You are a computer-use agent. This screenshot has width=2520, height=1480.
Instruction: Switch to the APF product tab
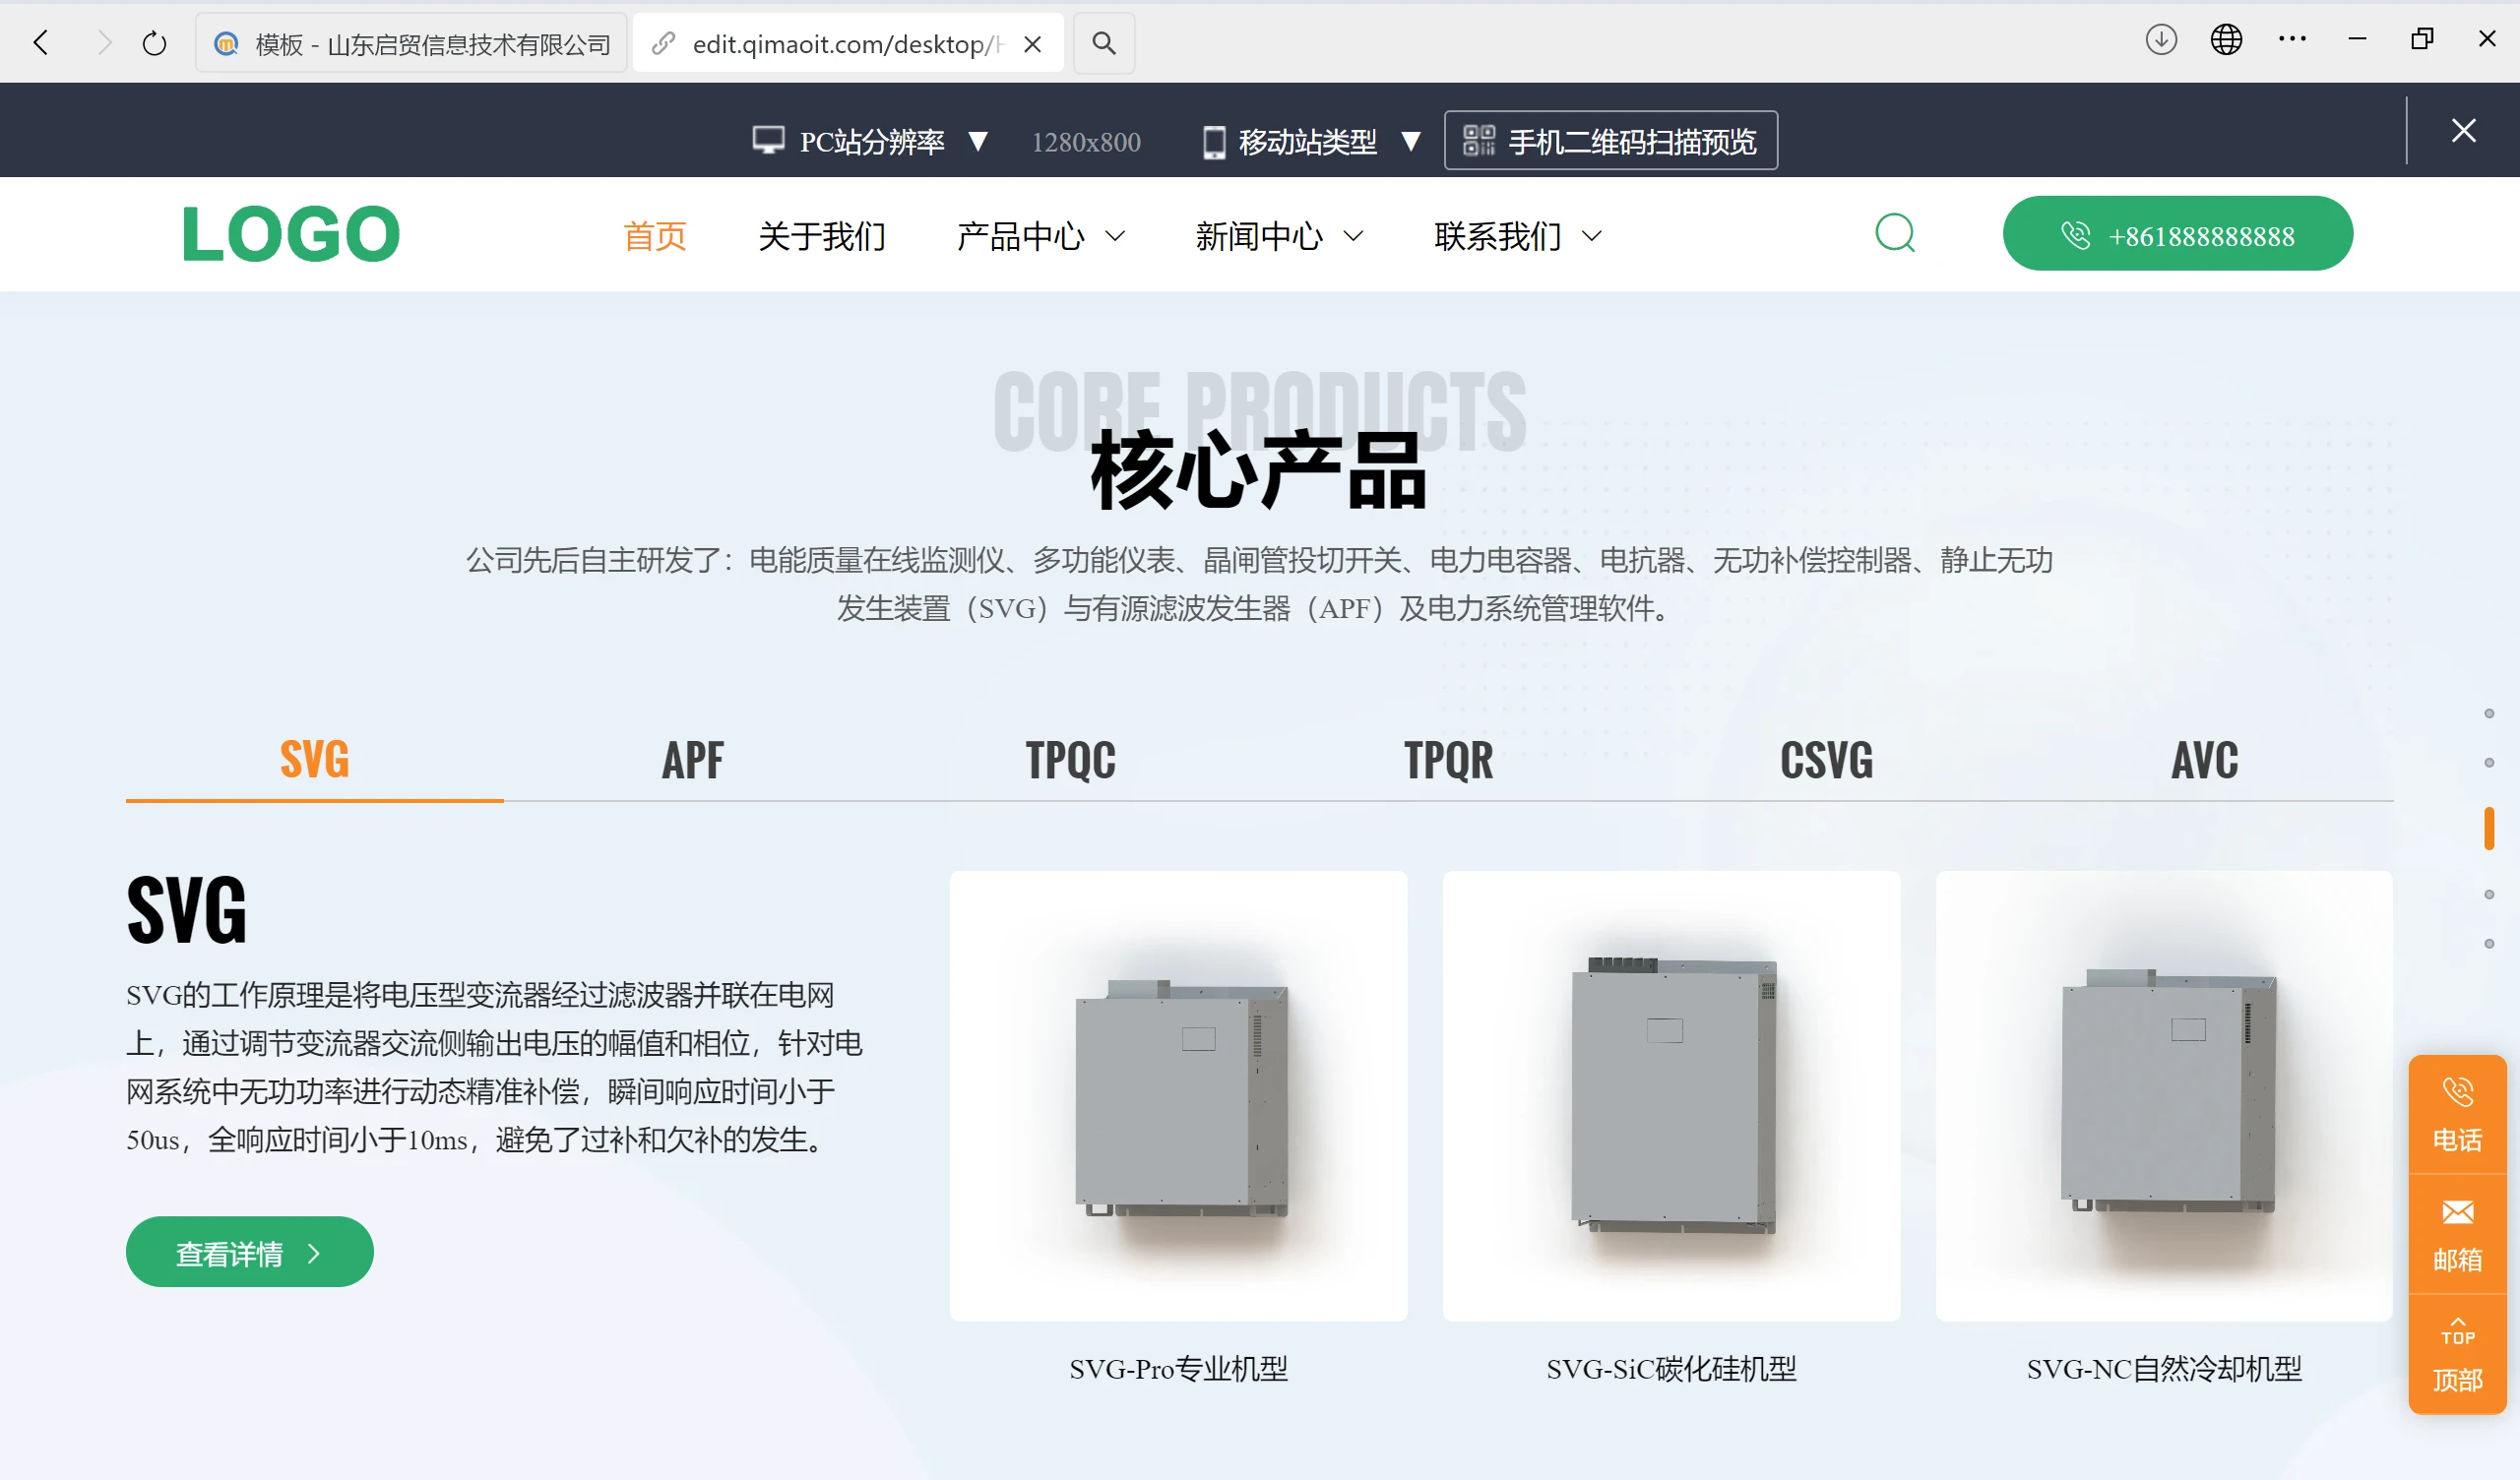(693, 759)
